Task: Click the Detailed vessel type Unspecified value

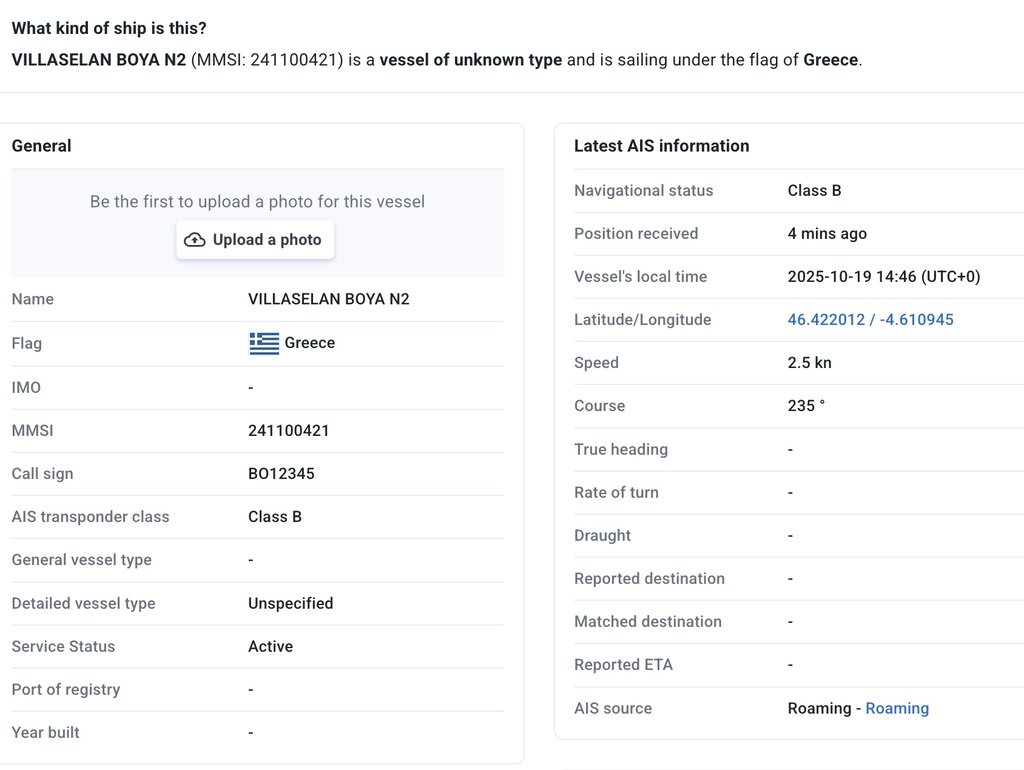Action: (290, 603)
